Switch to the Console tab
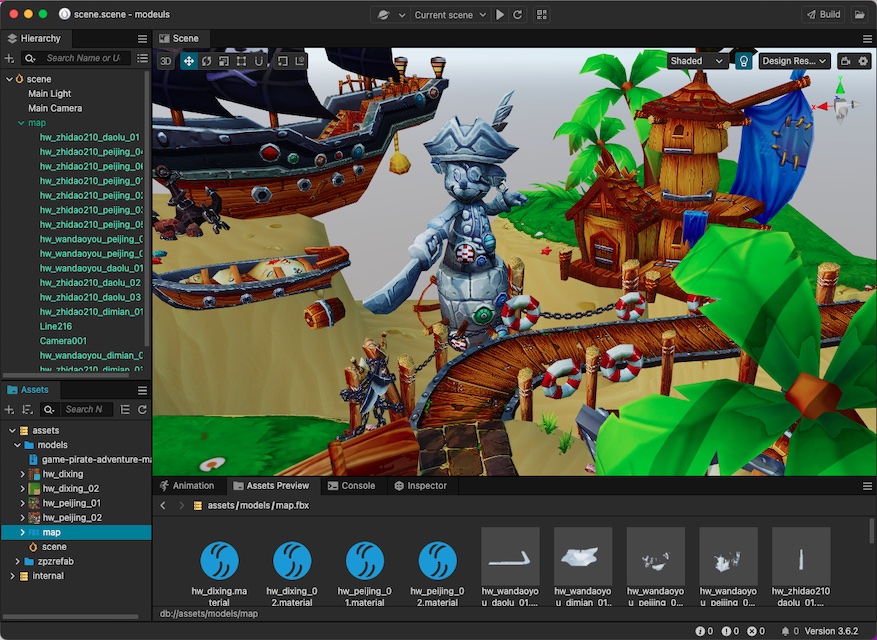The height and width of the screenshot is (640, 877). coord(352,486)
